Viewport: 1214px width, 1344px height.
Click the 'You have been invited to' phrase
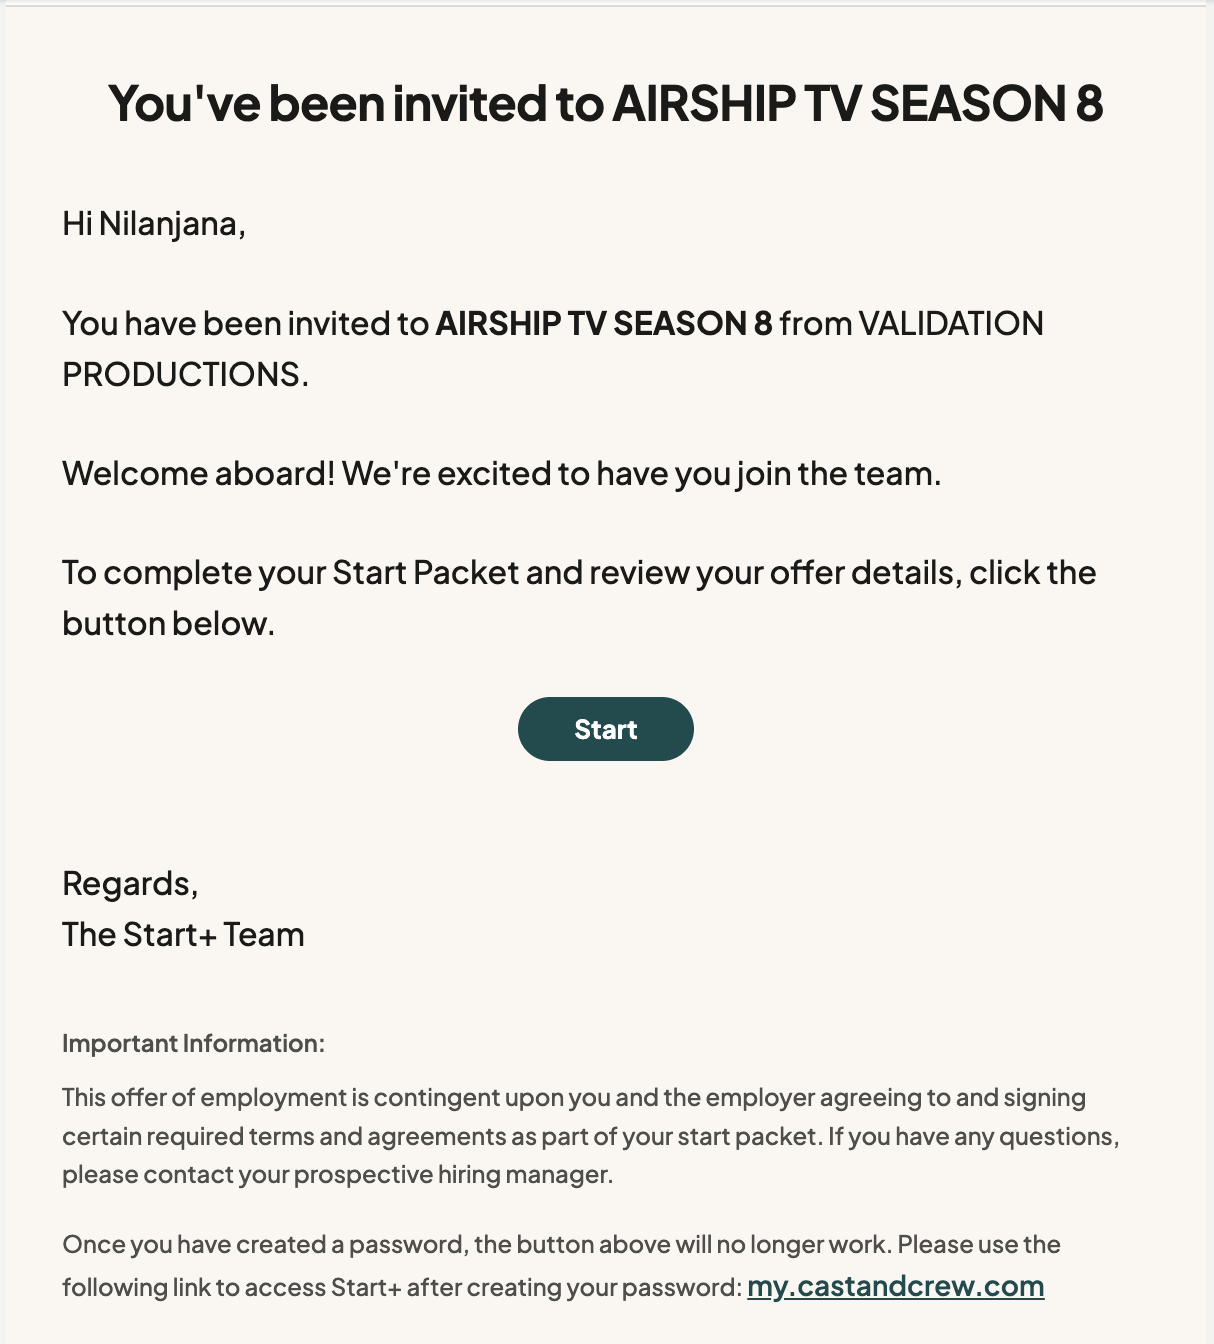245,324
